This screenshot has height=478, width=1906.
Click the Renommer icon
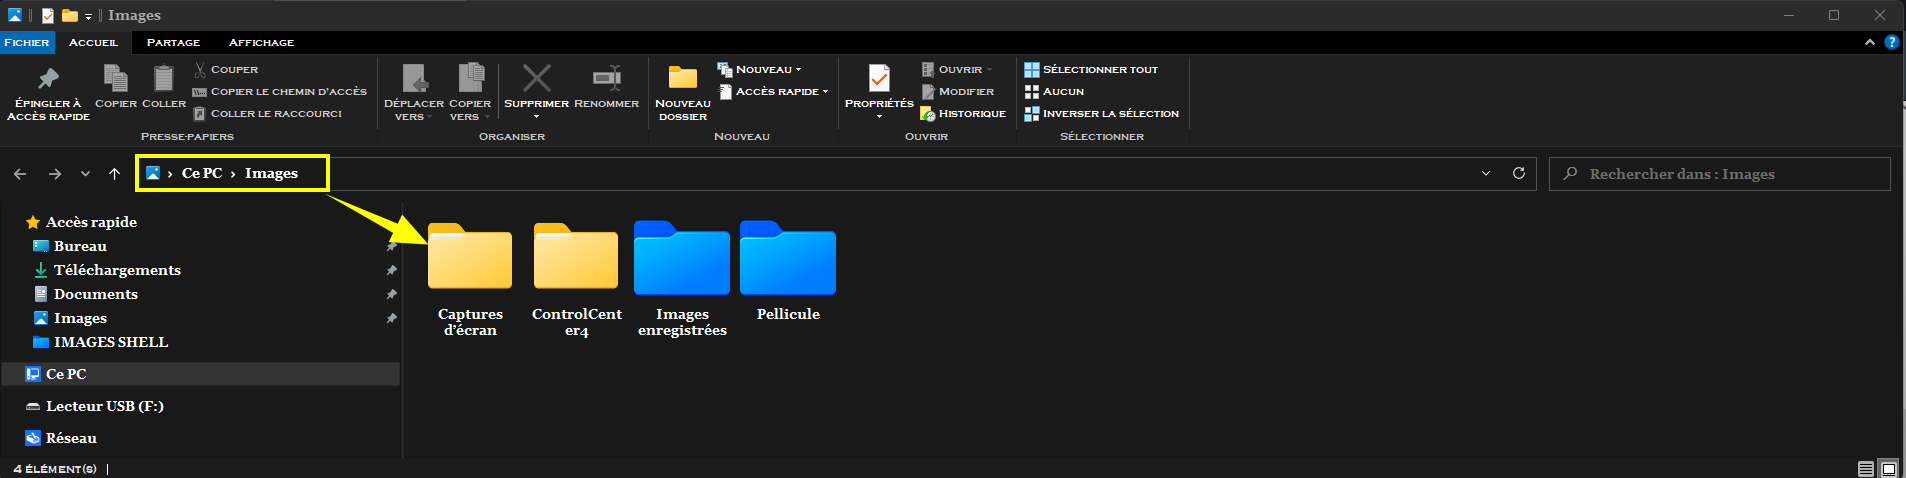606,78
